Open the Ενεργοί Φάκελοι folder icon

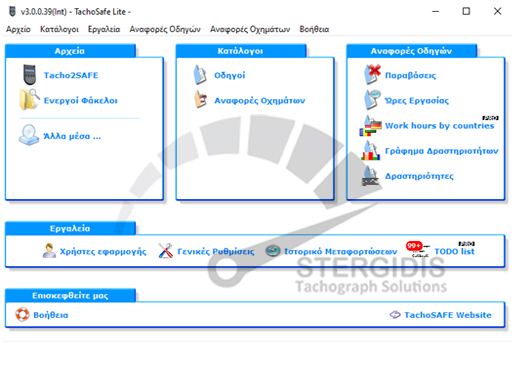point(29,100)
